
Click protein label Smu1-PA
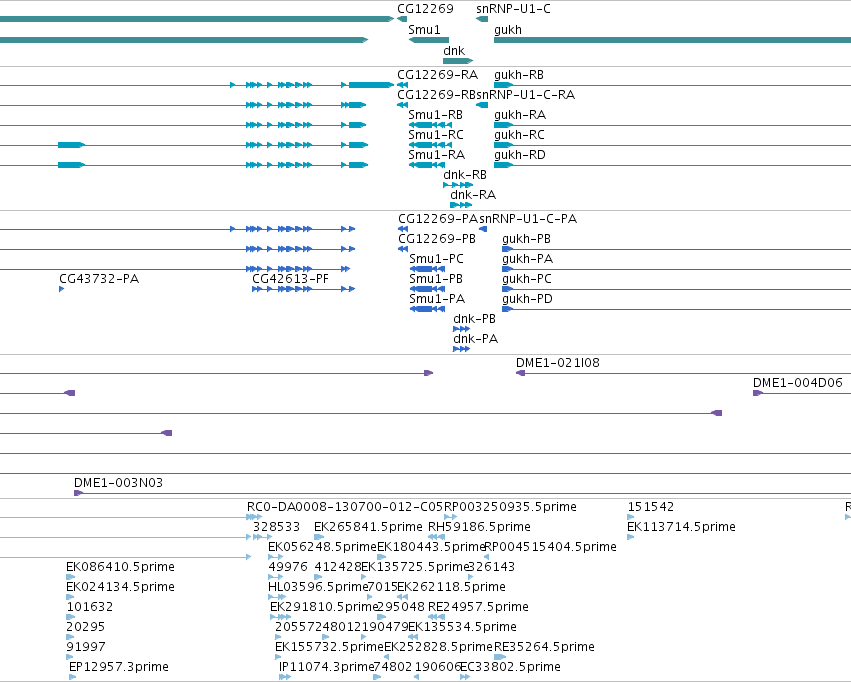pos(437,299)
